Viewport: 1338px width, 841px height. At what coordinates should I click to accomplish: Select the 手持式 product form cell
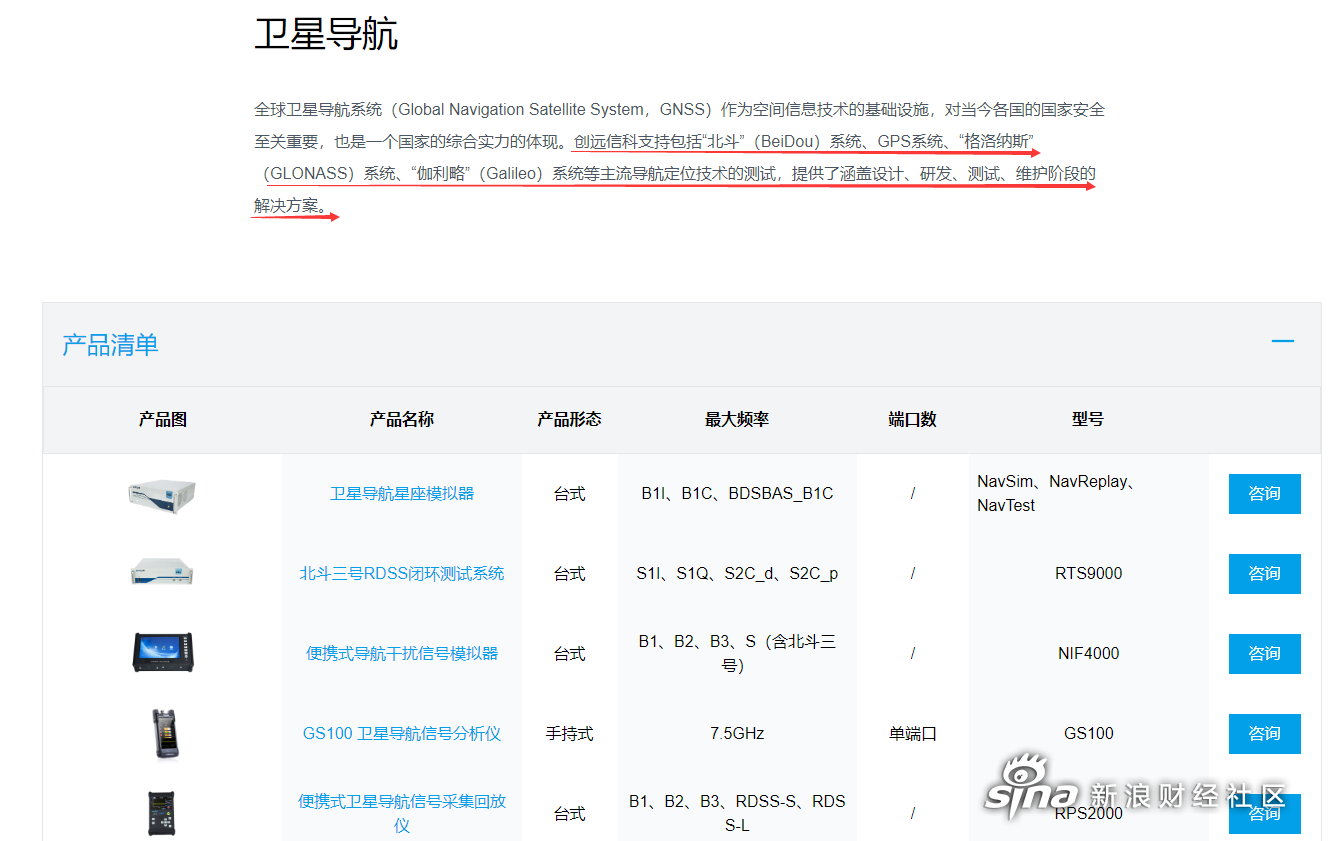coord(569,734)
